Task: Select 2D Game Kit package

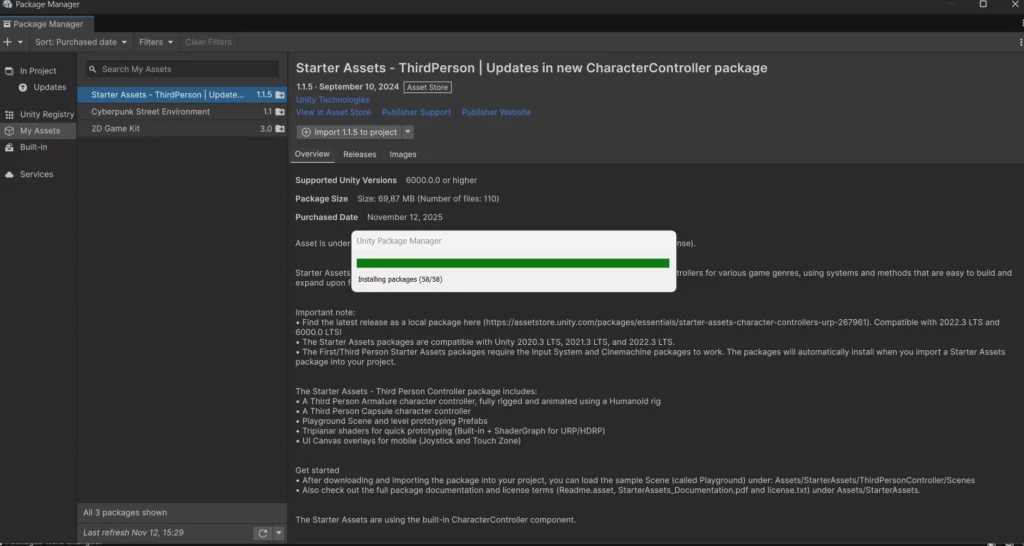Action: coord(182,129)
